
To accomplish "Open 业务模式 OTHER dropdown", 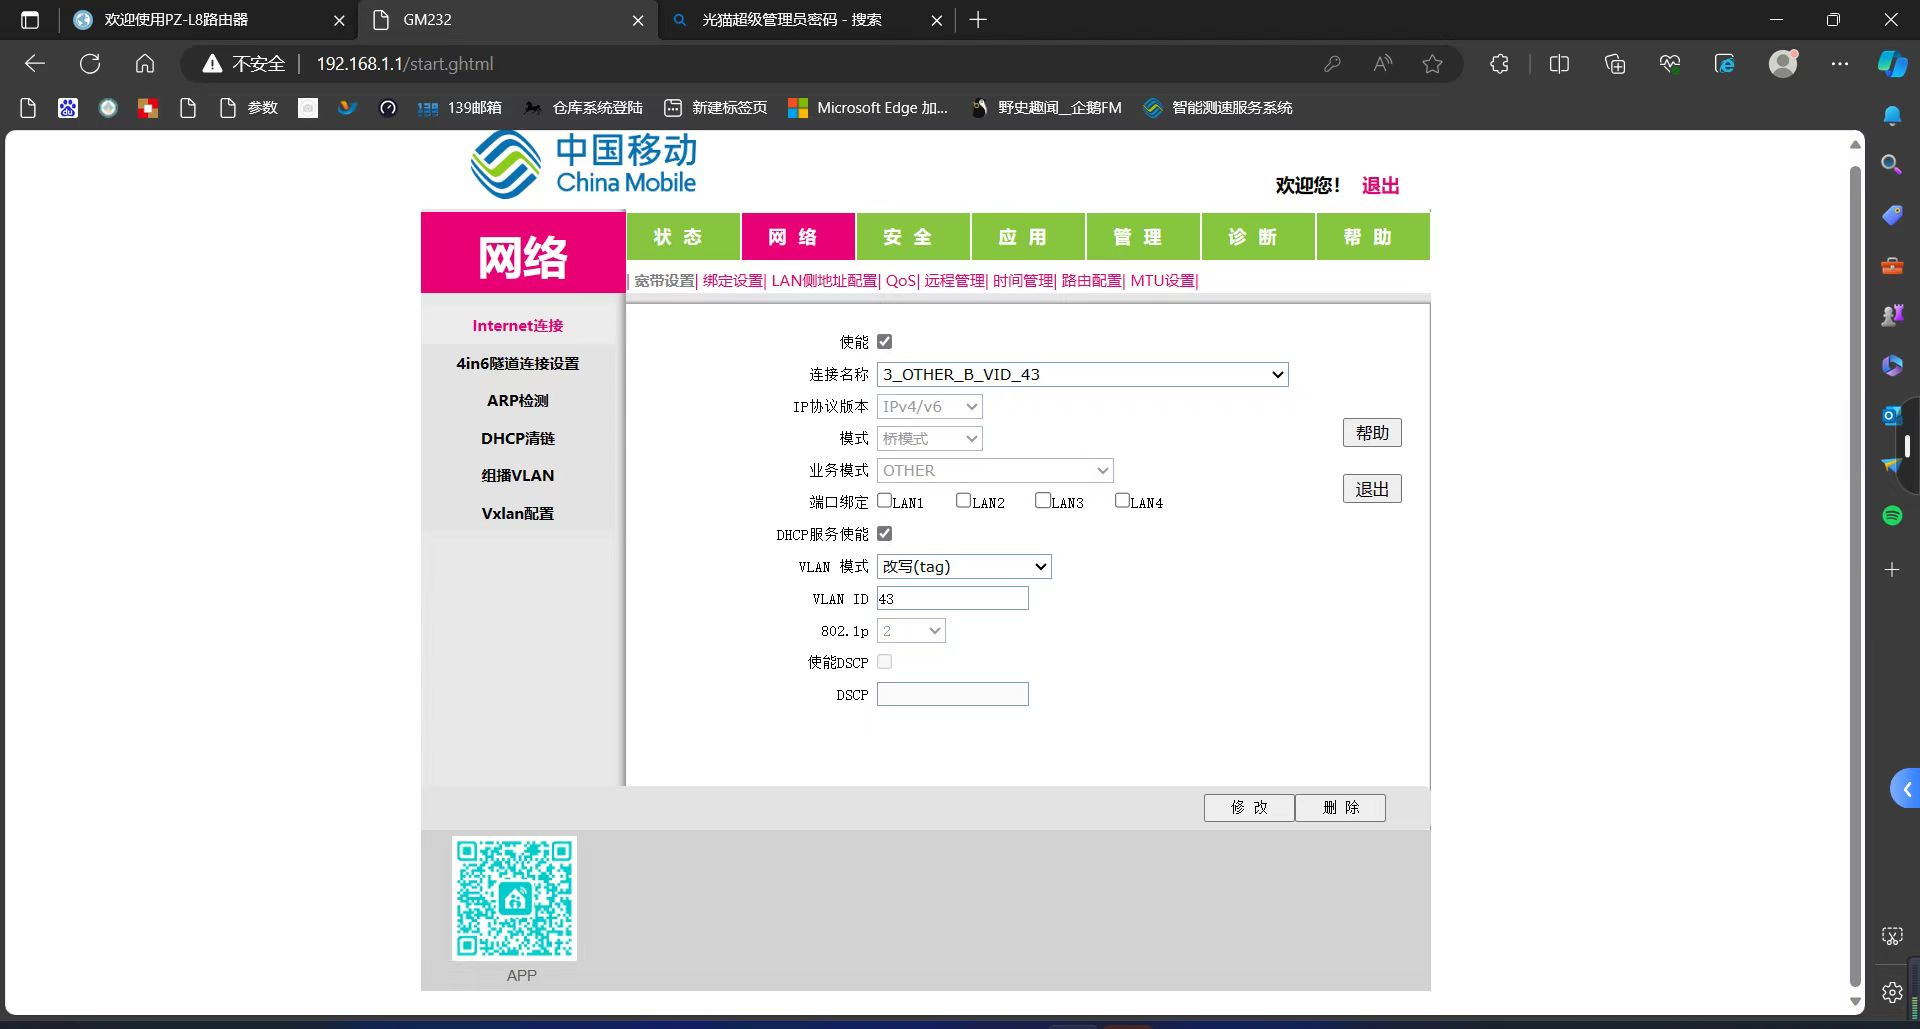I will click(x=995, y=470).
